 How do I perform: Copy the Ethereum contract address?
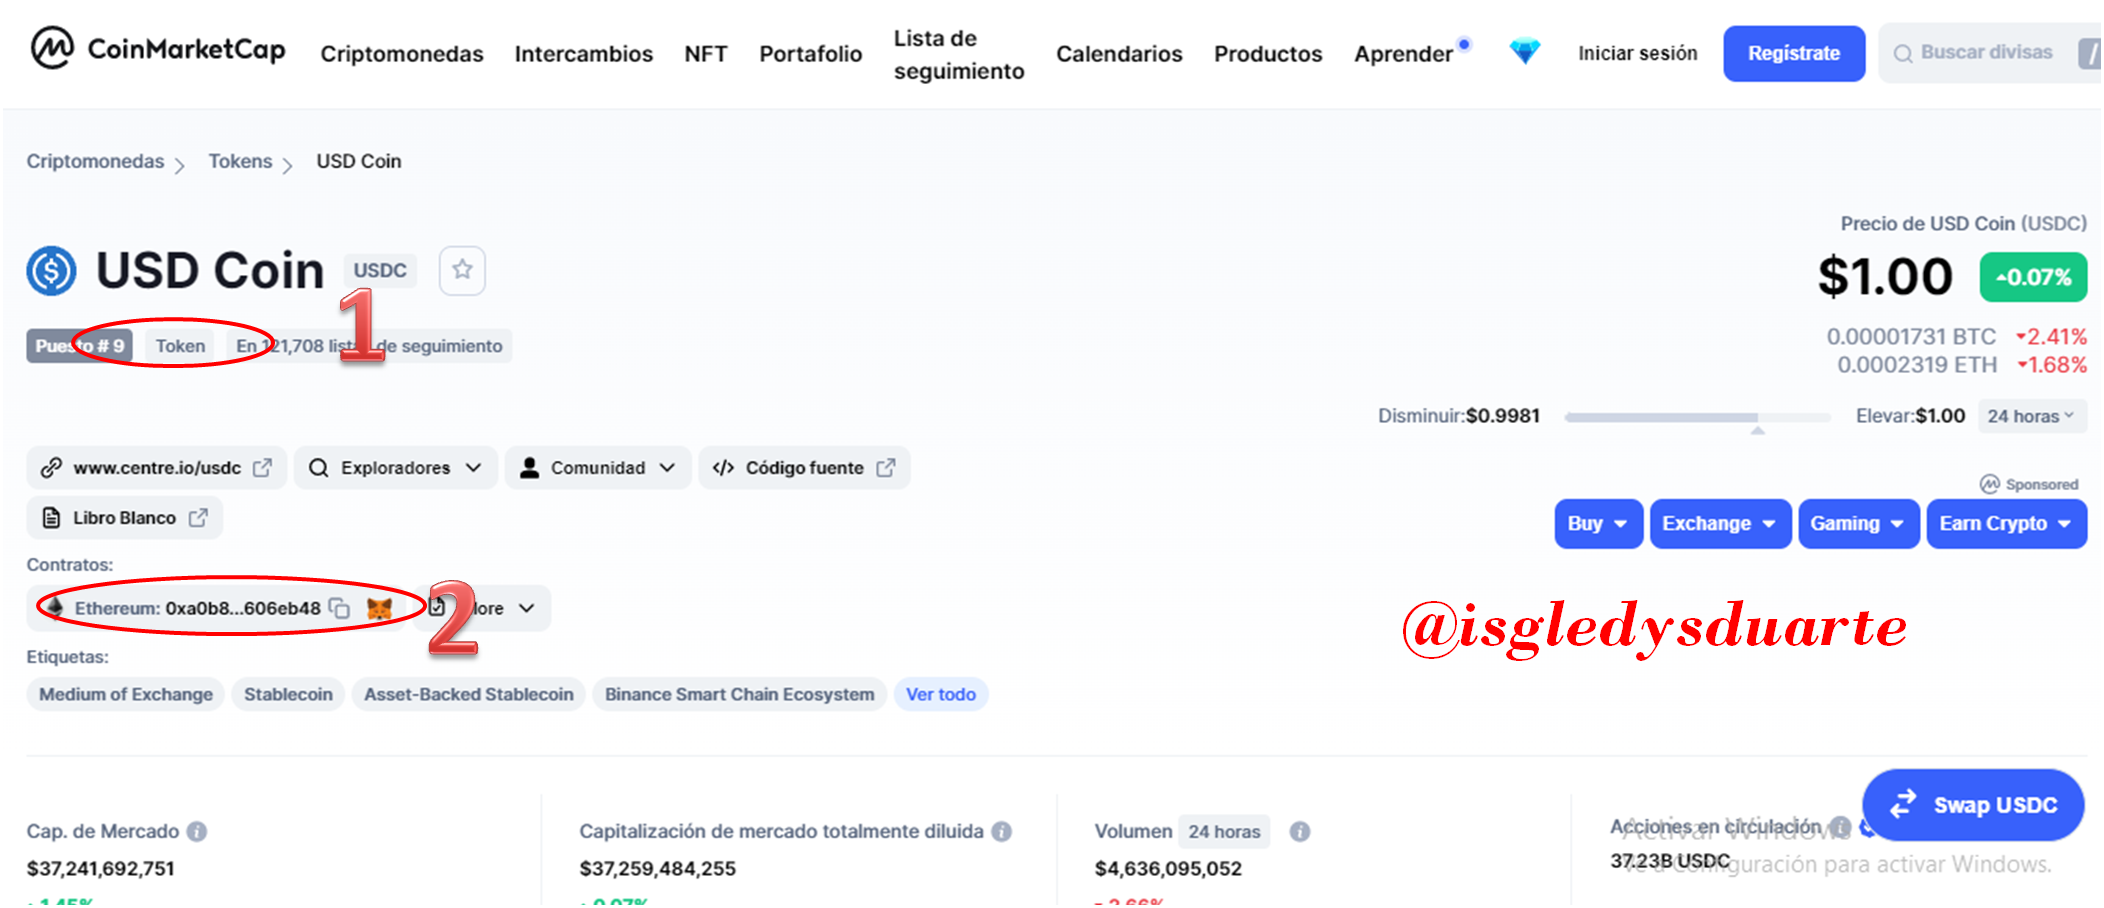point(340,608)
